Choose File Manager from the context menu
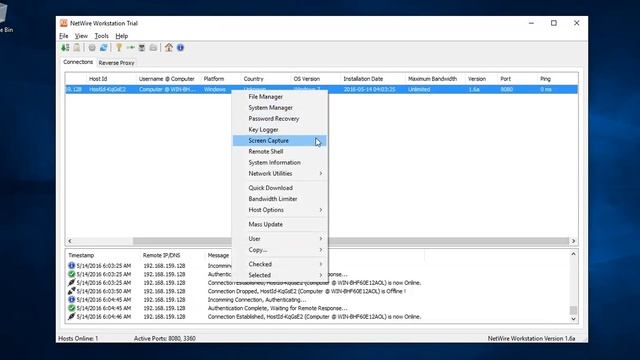Viewport: 640px width, 360px height. [280, 97]
